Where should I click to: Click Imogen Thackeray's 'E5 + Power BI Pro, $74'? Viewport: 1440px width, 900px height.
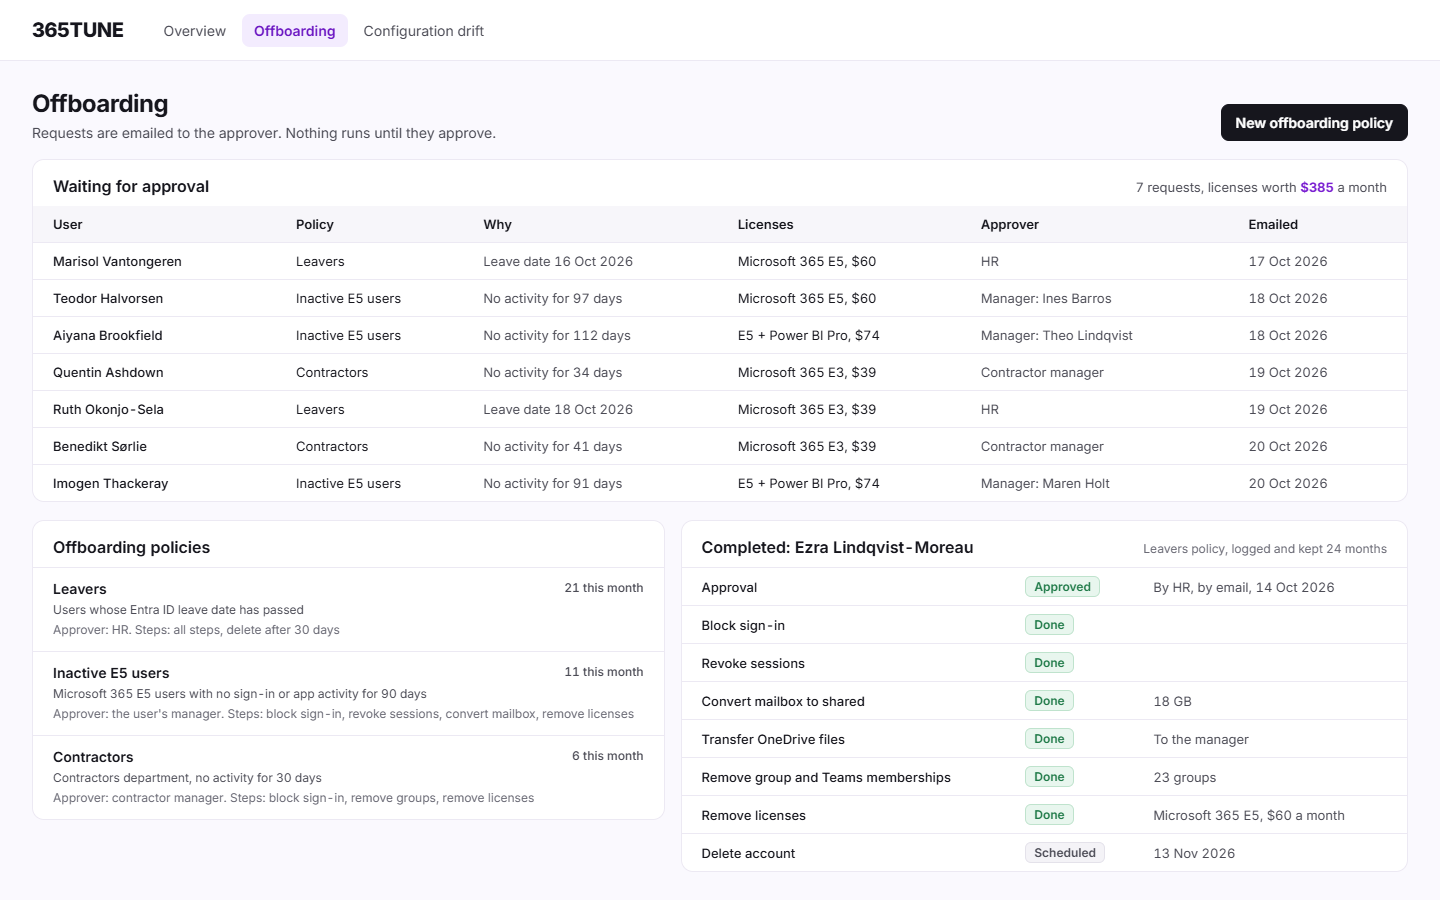[809, 483]
